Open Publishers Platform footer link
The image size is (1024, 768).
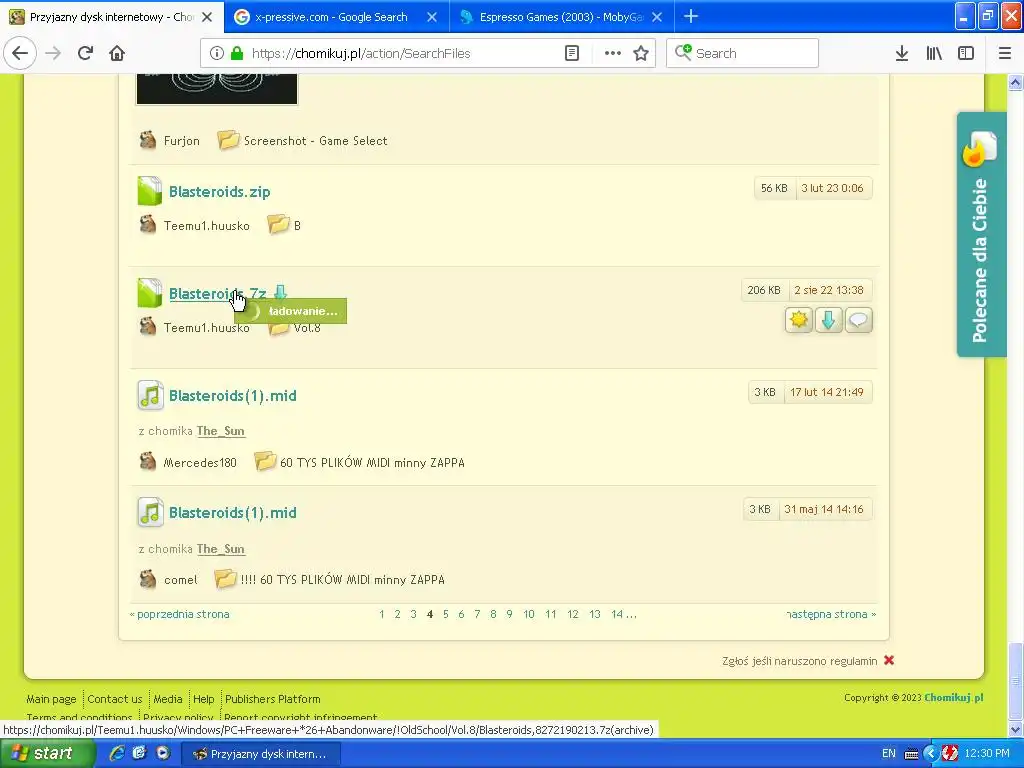273,699
